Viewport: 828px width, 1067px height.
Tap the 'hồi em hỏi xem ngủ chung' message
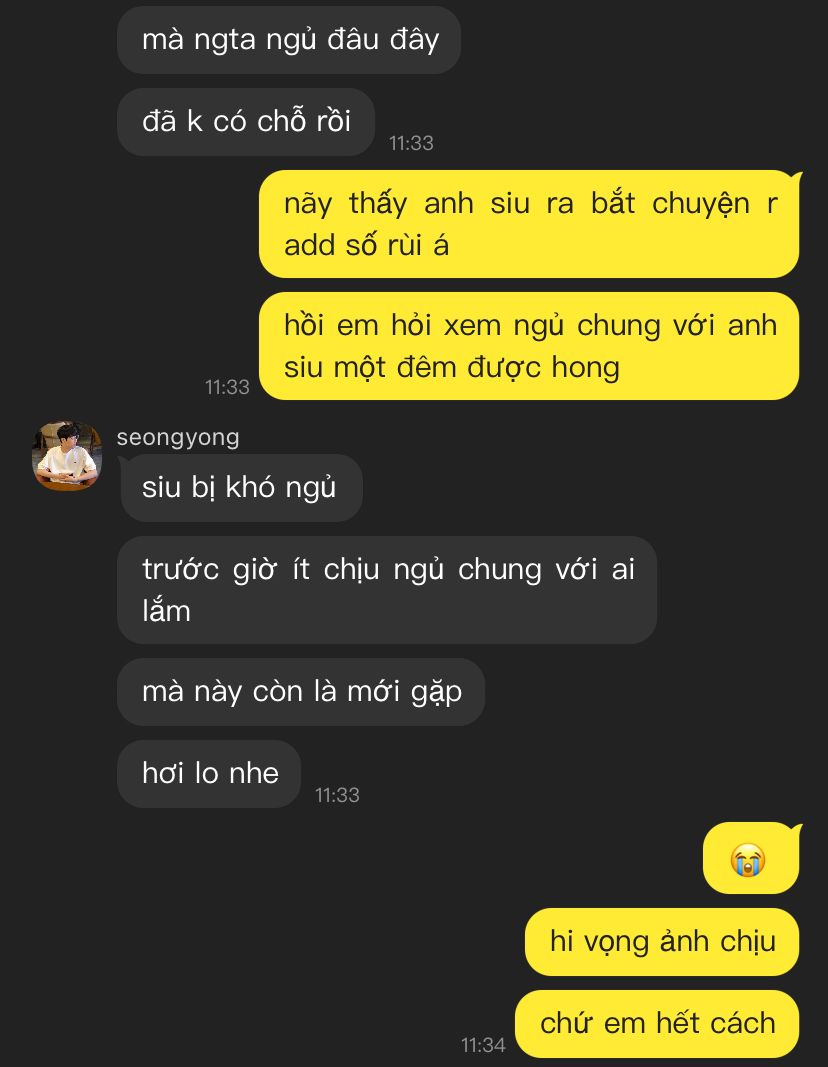point(529,346)
